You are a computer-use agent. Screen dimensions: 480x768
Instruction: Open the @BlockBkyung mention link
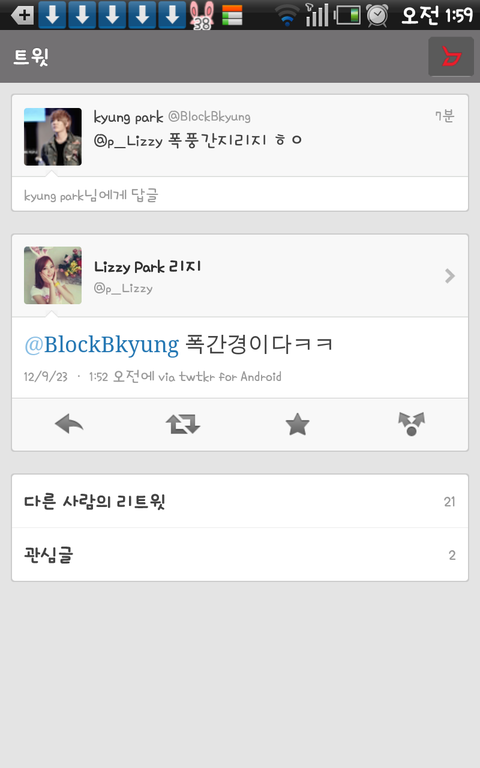[x=102, y=344]
